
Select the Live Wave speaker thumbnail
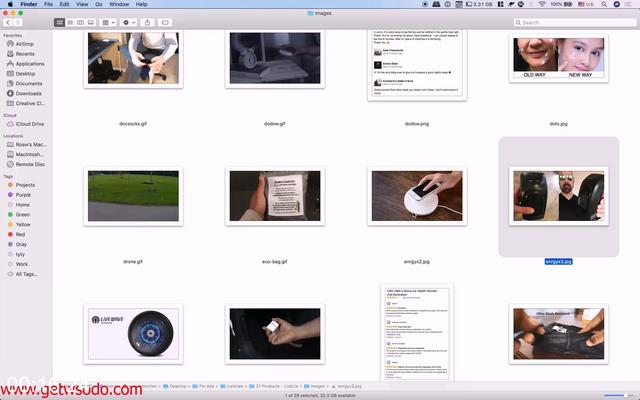click(x=133, y=334)
